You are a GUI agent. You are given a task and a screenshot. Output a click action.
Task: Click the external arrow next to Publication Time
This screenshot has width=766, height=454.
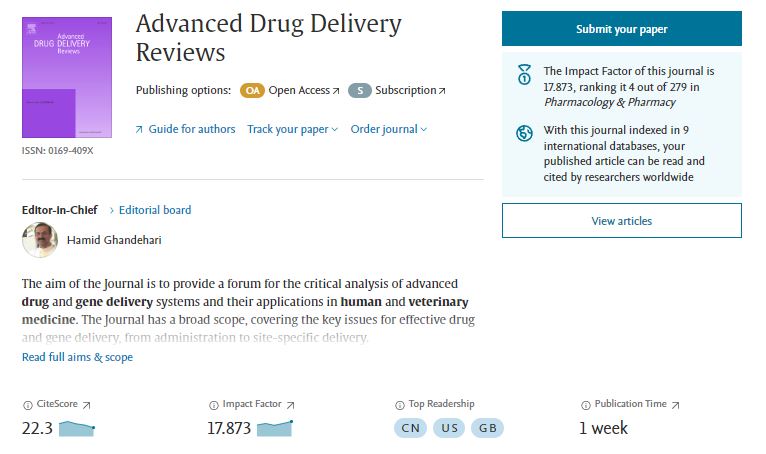676,405
